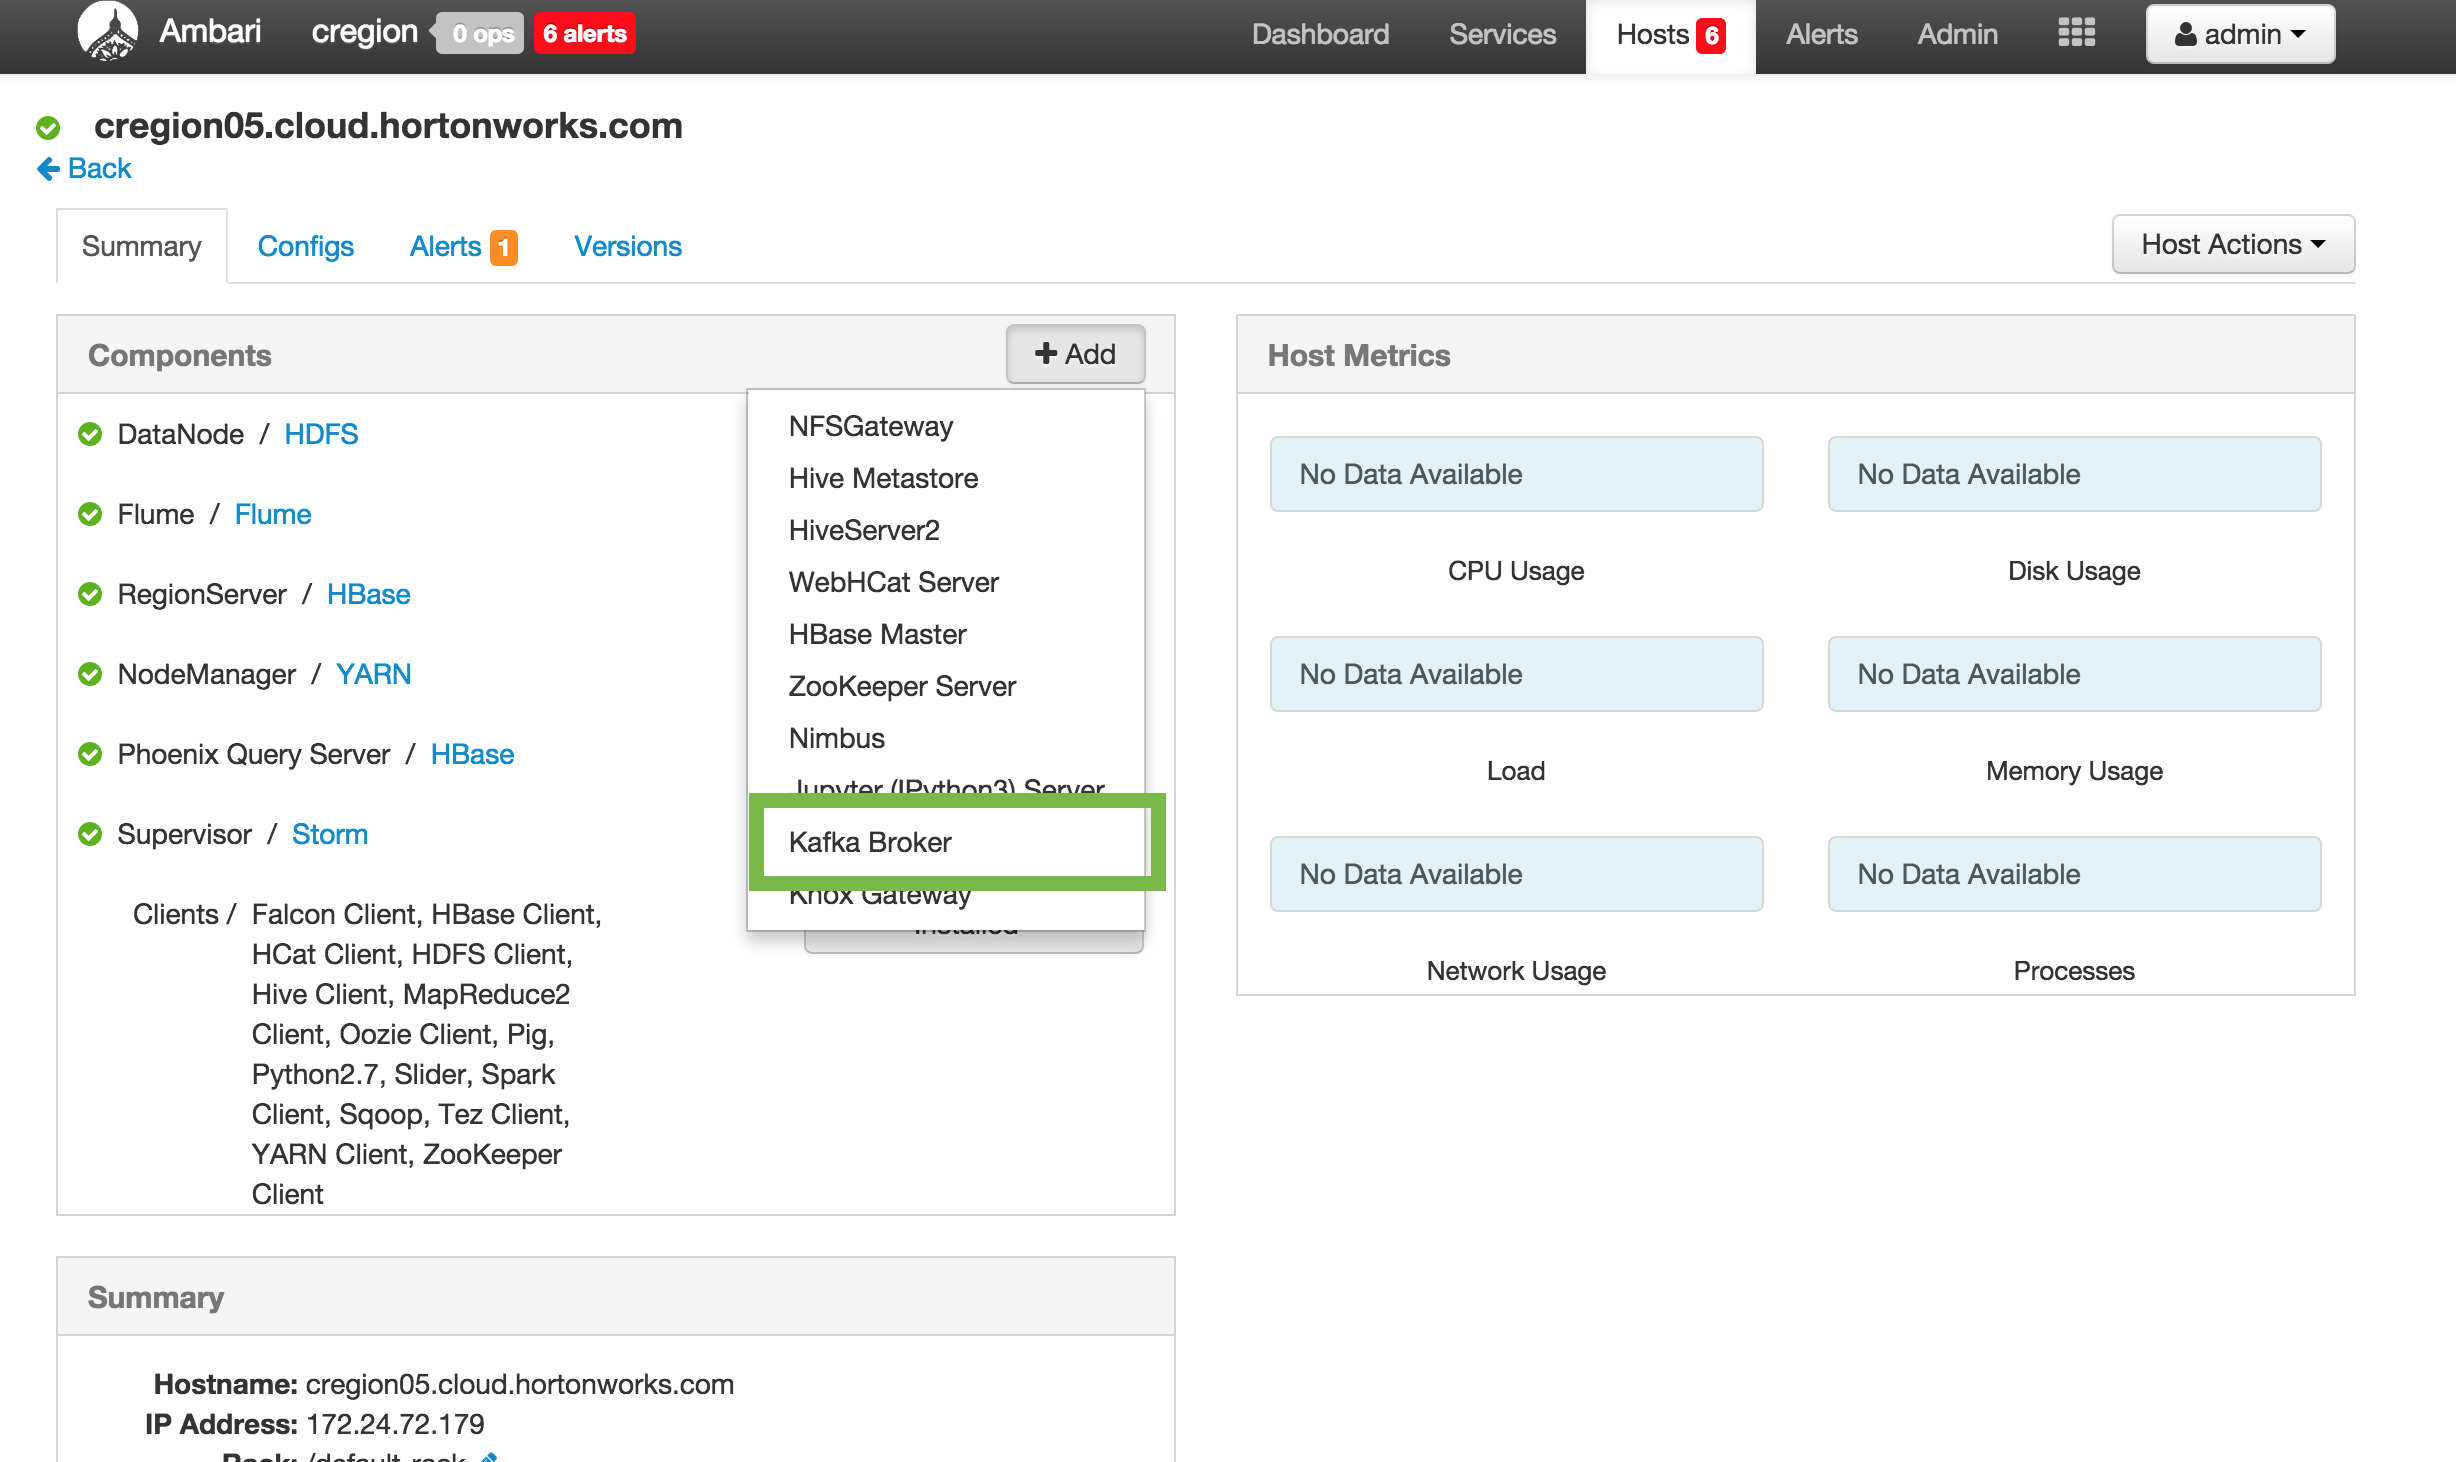This screenshot has width=2456, height=1462.
Task: Expand the Add component dropdown
Action: click(x=1075, y=353)
